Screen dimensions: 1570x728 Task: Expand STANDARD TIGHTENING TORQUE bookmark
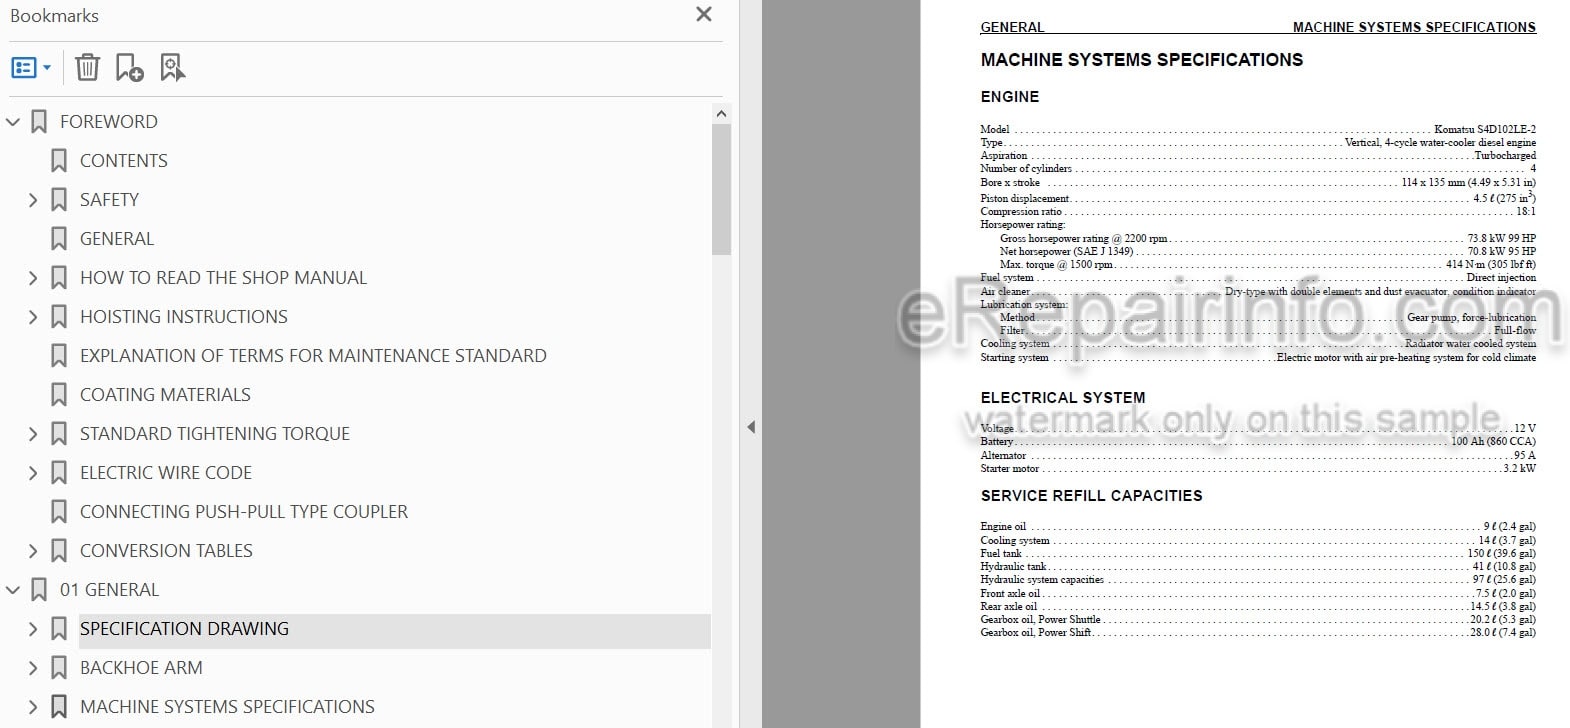(33, 434)
